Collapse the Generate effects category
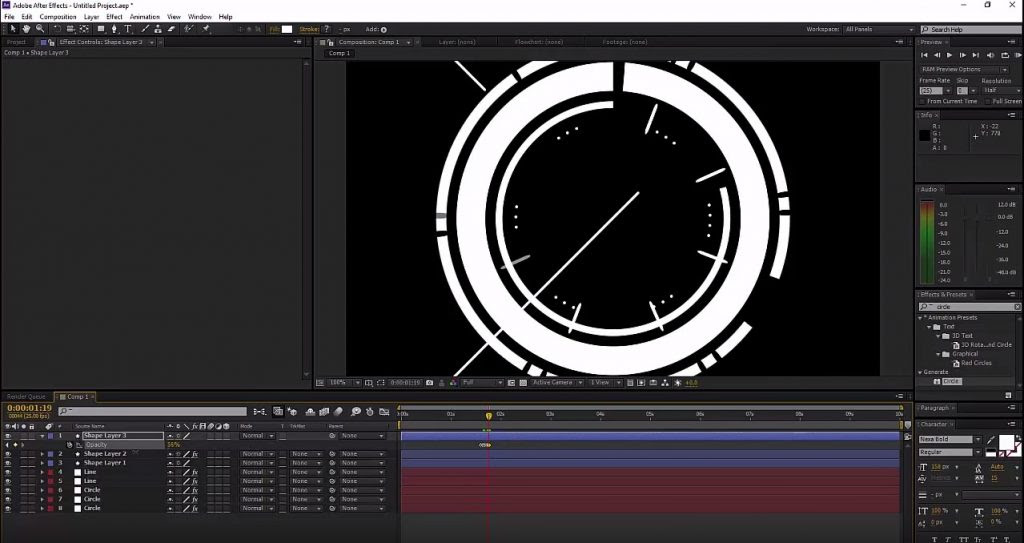This screenshot has height=543, width=1024. pos(921,372)
